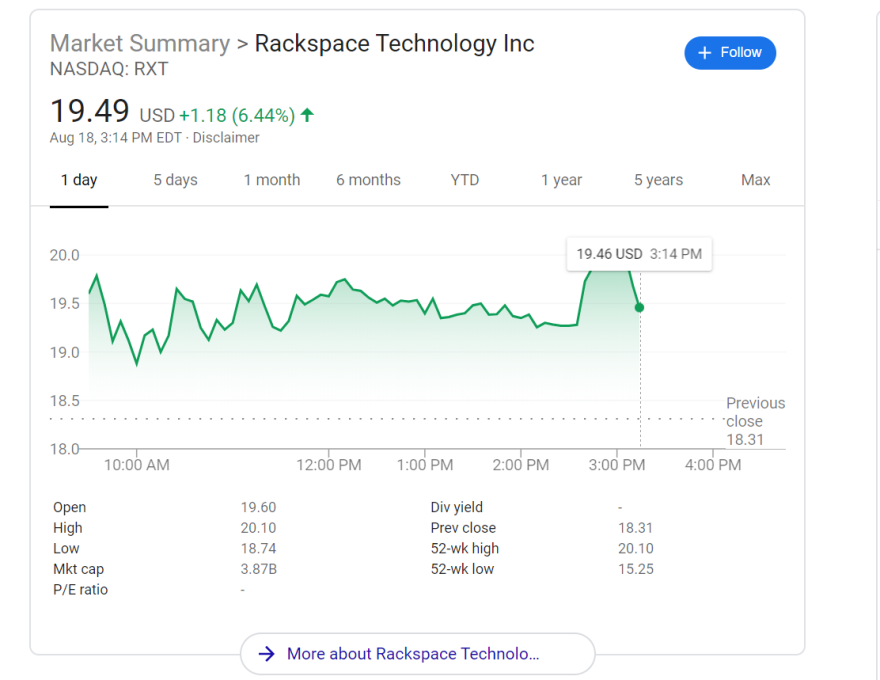Viewport: 880px width, 680px height.
Task: Click the plus icon in Follow button
Action: [704, 53]
